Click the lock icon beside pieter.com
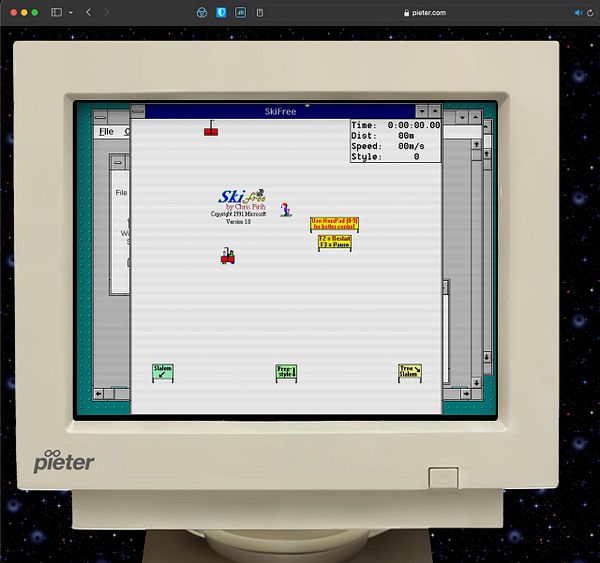 click(x=406, y=13)
